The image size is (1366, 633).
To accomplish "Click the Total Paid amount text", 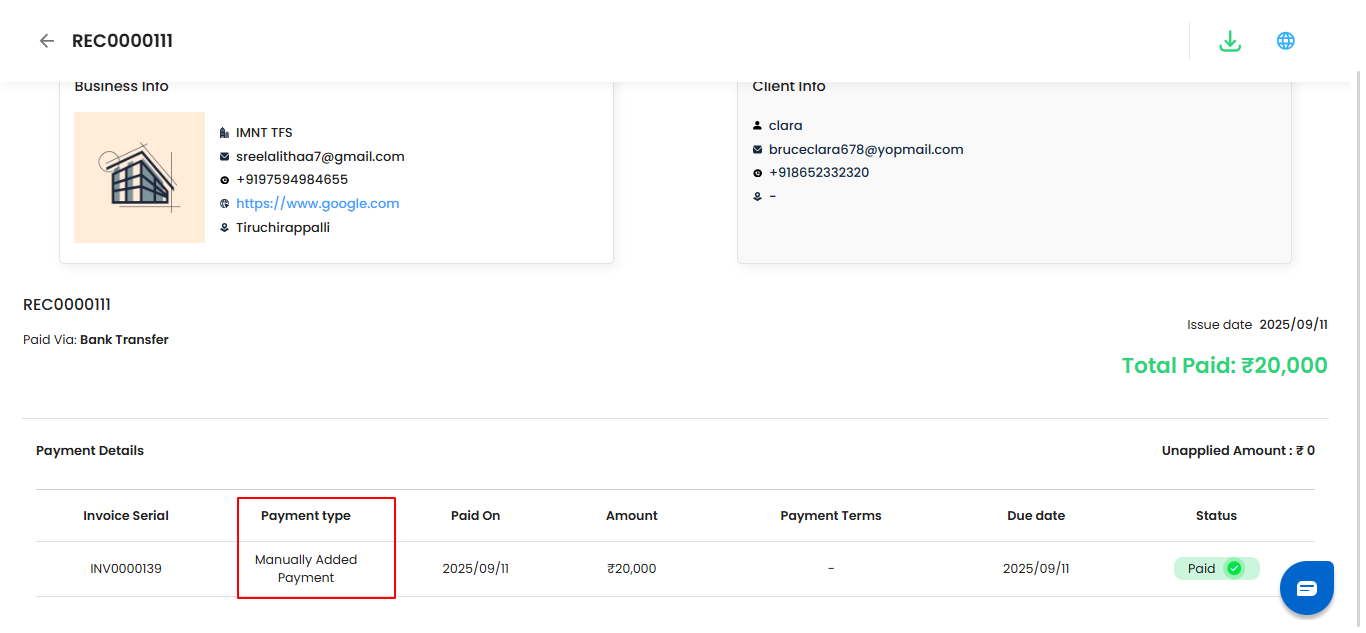I will tap(1224, 366).
